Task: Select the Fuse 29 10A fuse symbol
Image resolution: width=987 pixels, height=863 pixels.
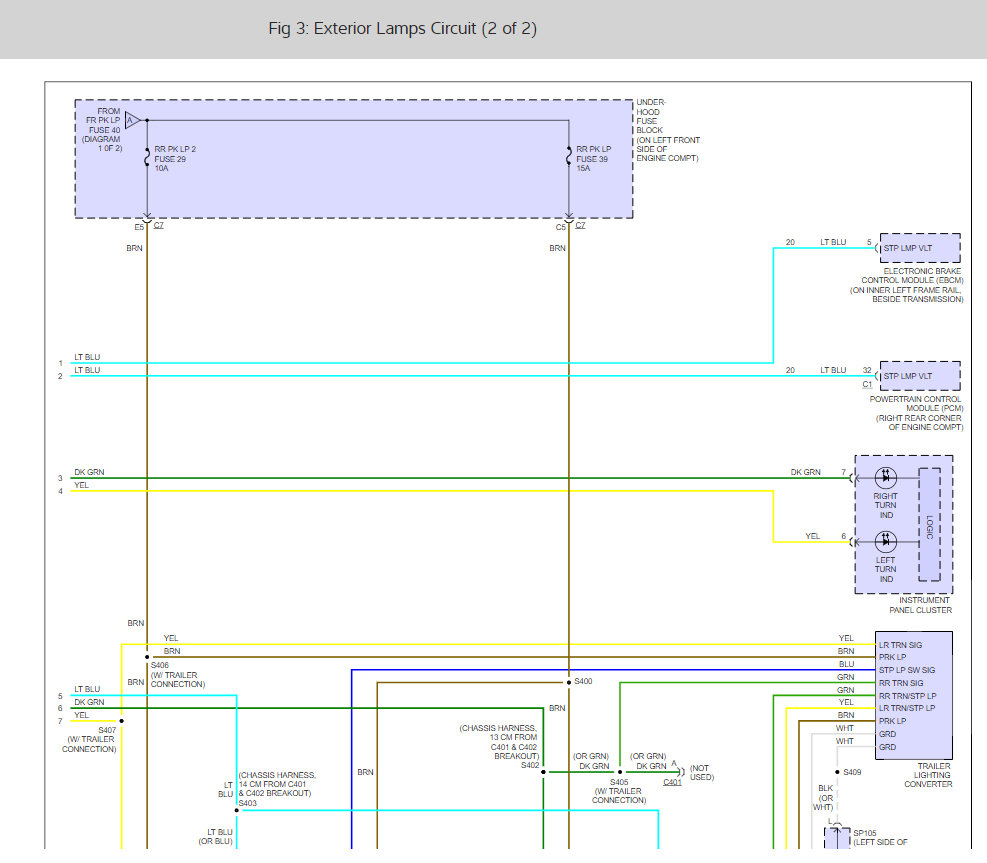Action: click(147, 156)
